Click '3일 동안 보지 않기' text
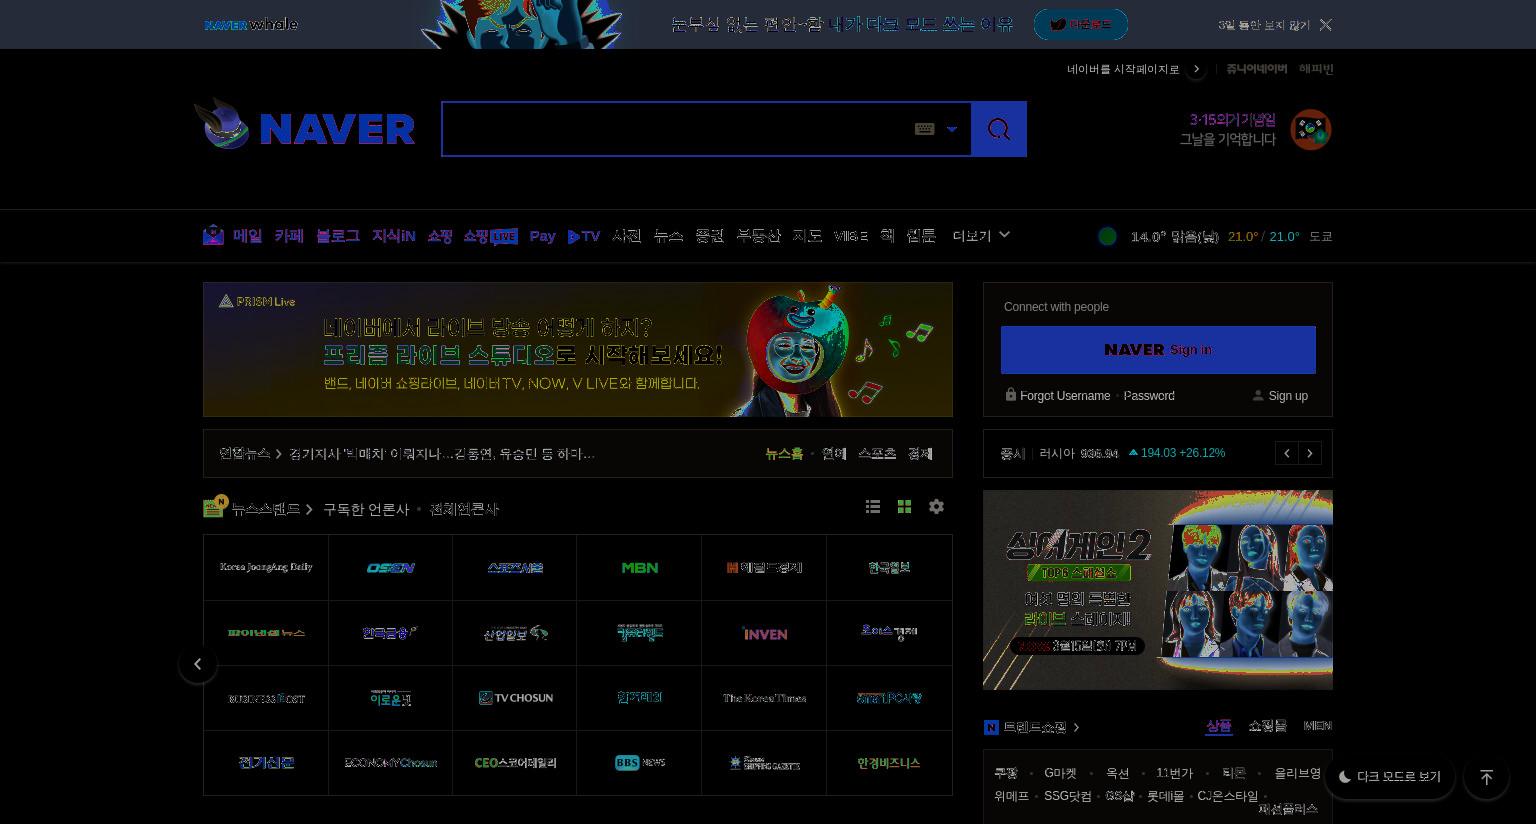This screenshot has height=824, width=1536. click(x=1264, y=25)
